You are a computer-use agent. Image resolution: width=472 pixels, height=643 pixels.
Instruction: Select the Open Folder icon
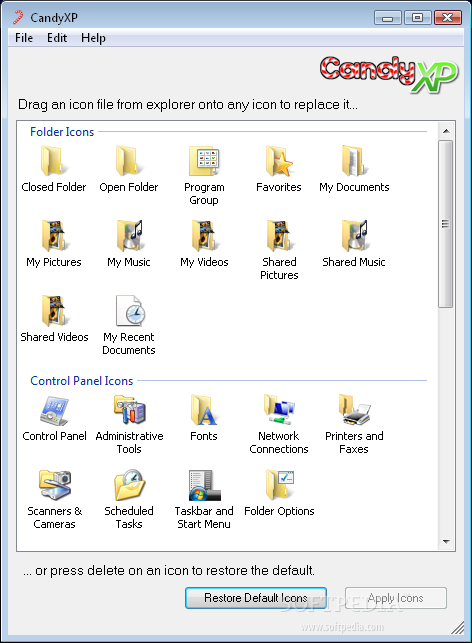129,160
